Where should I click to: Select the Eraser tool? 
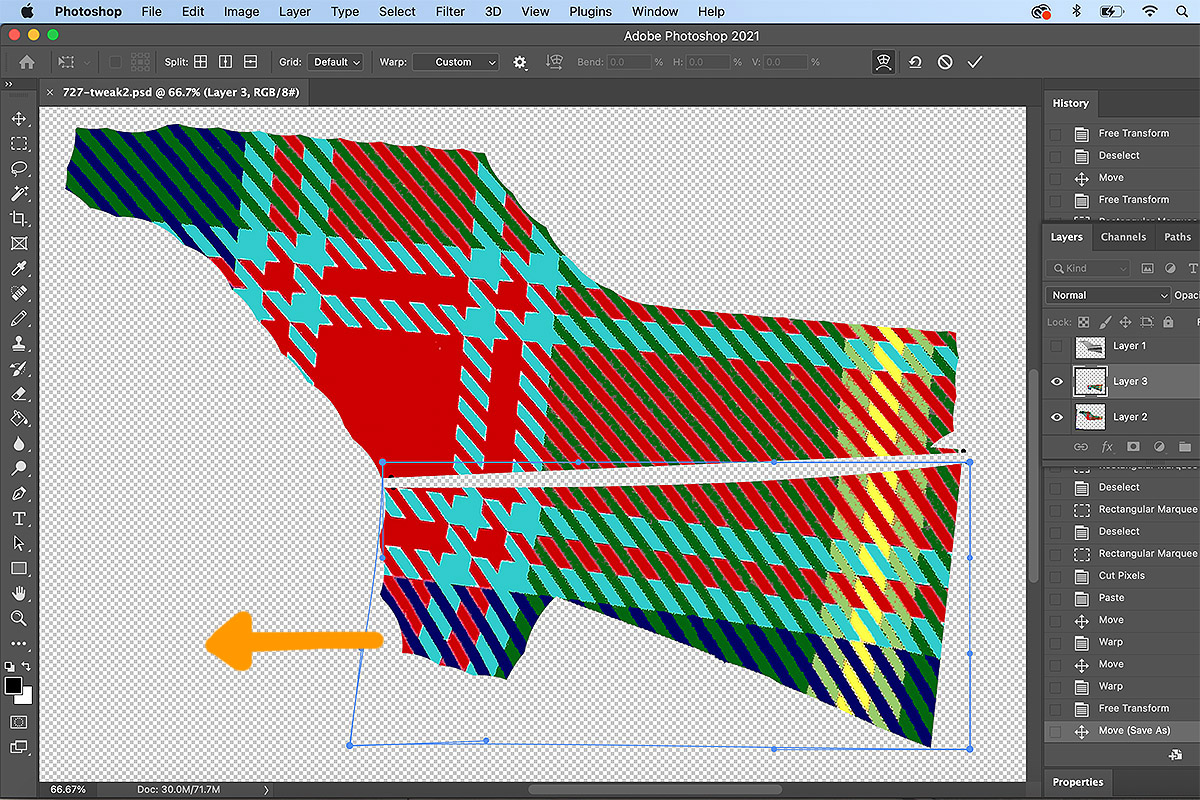click(x=19, y=394)
